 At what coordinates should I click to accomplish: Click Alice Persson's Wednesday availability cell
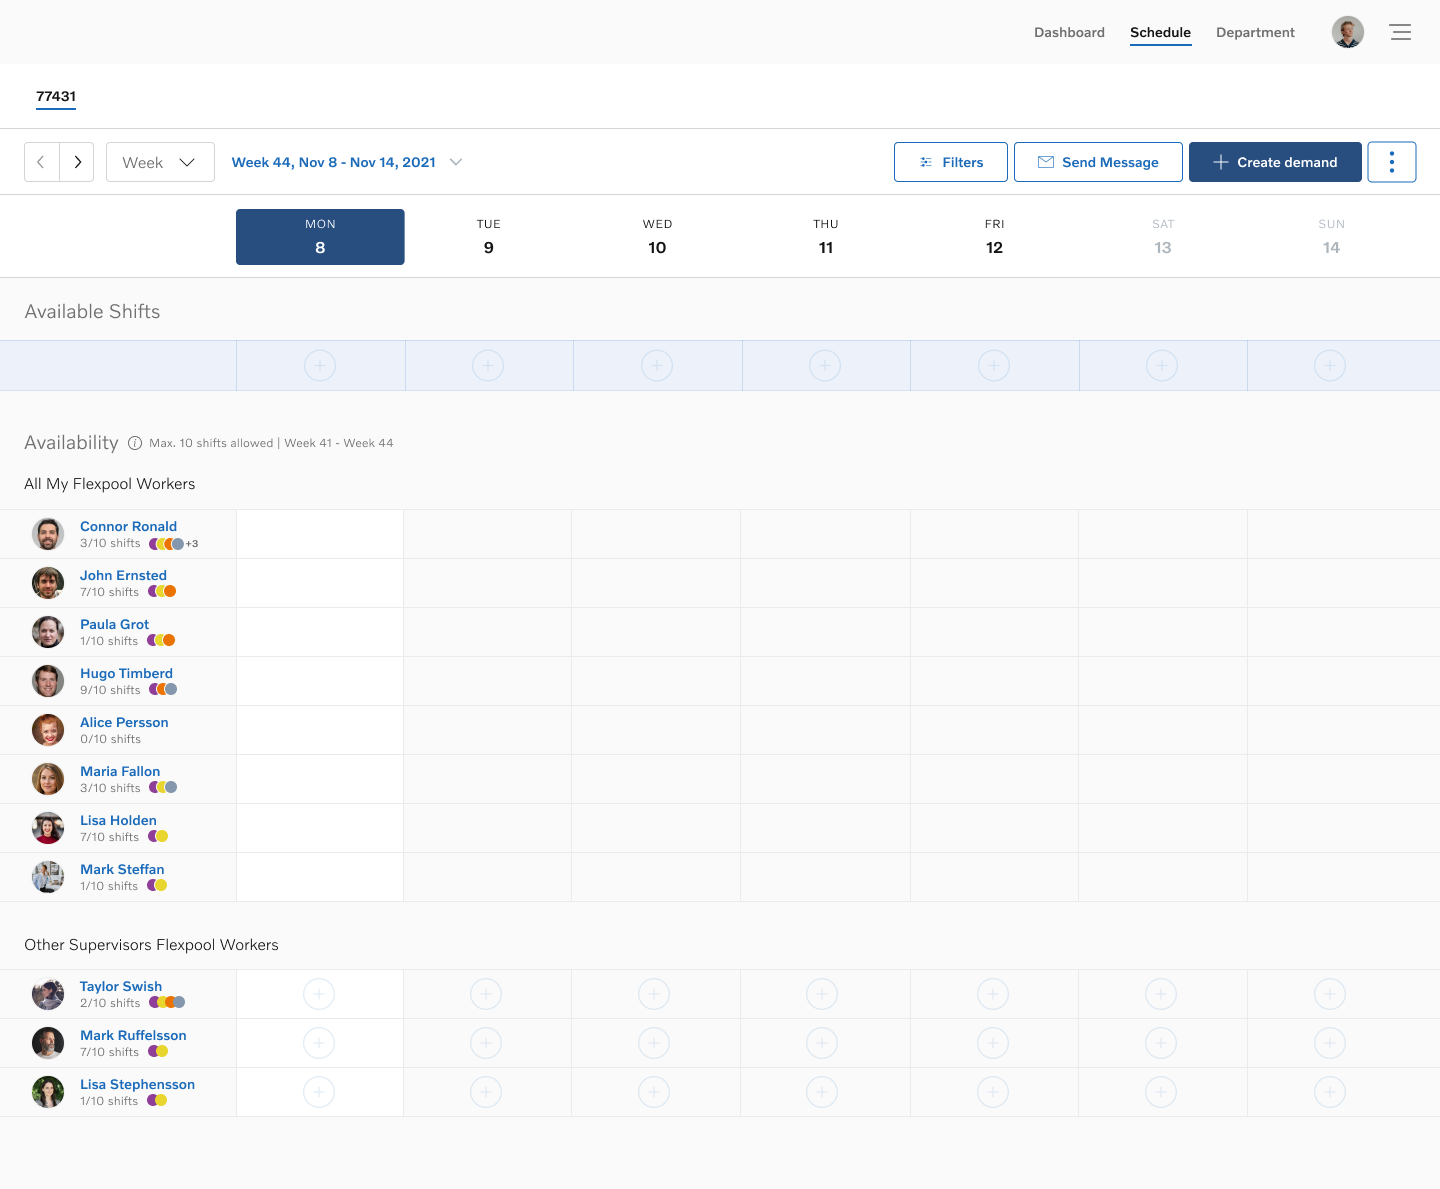pos(656,730)
